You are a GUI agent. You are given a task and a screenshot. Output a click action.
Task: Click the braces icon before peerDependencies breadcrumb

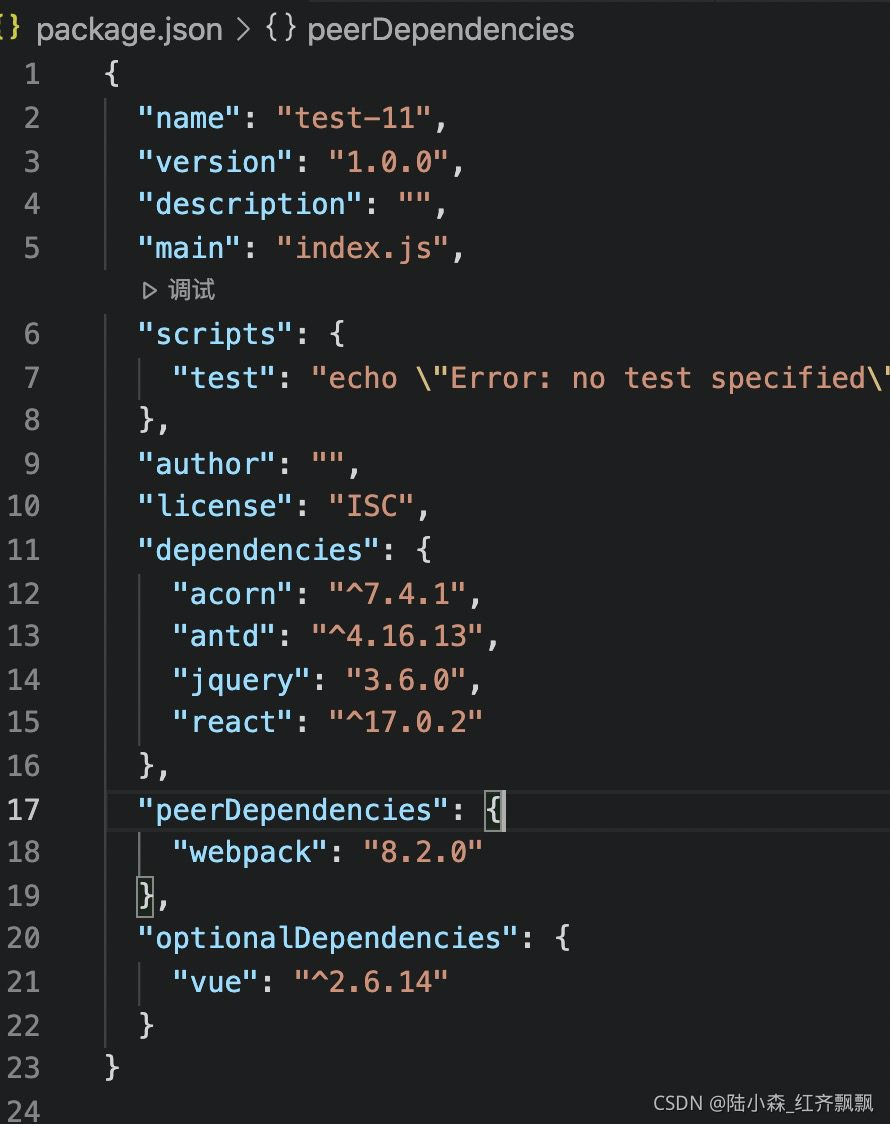pos(280,29)
